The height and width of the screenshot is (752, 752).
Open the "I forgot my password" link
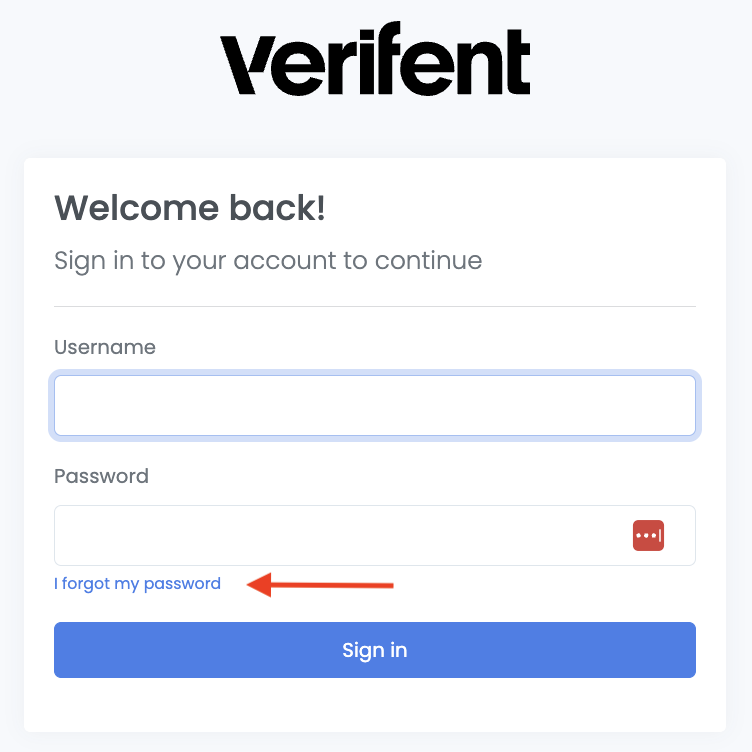(137, 584)
